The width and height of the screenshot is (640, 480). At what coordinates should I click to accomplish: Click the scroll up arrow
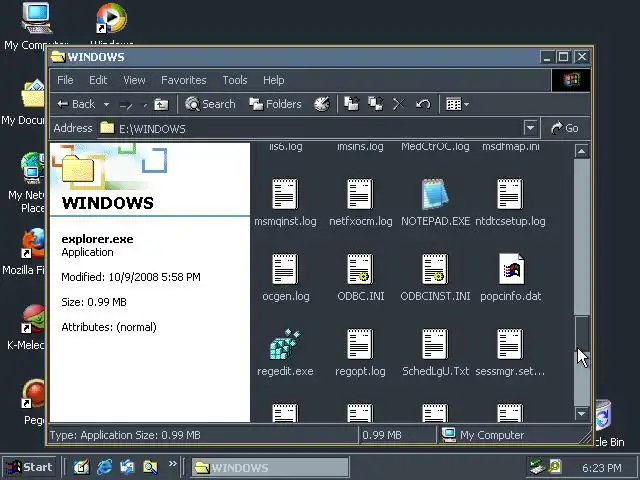pyautogui.click(x=582, y=151)
